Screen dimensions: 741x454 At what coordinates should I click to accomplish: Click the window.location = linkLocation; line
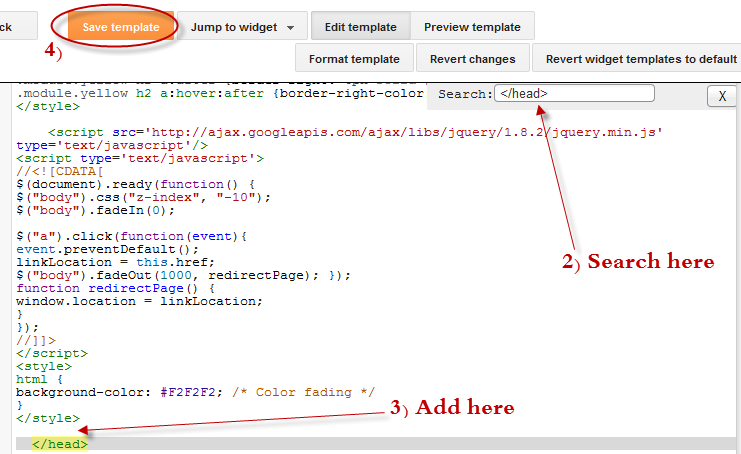coord(139,301)
